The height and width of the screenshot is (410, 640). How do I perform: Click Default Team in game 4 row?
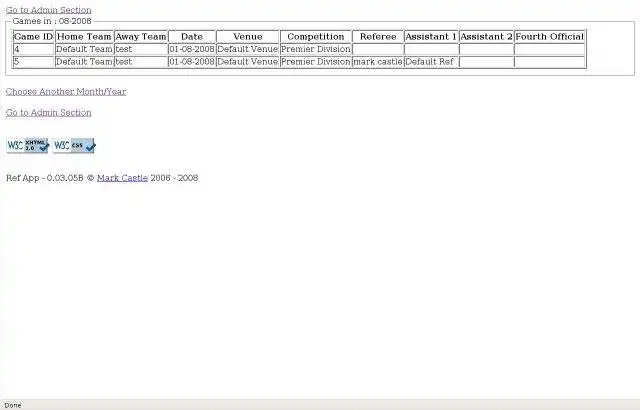(84, 49)
